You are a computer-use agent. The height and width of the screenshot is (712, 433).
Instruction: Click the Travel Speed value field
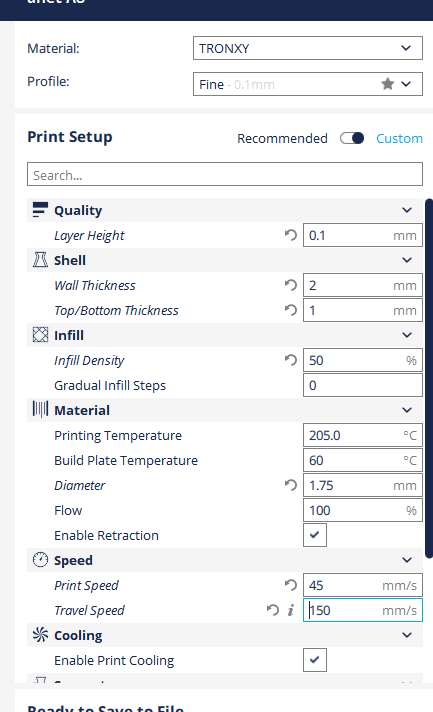point(363,610)
